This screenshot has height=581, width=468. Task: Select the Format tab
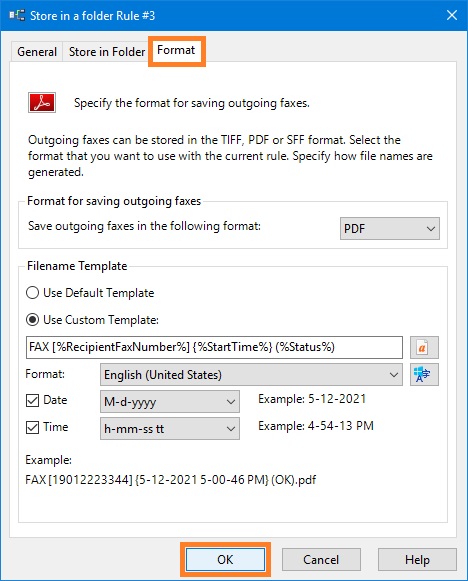[x=176, y=50]
